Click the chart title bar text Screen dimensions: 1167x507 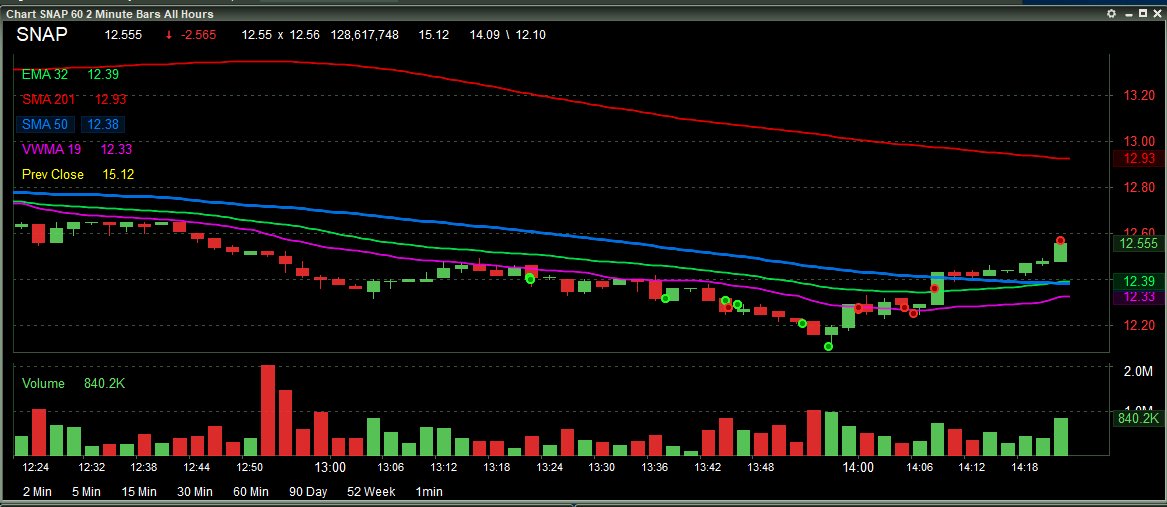(x=109, y=13)
